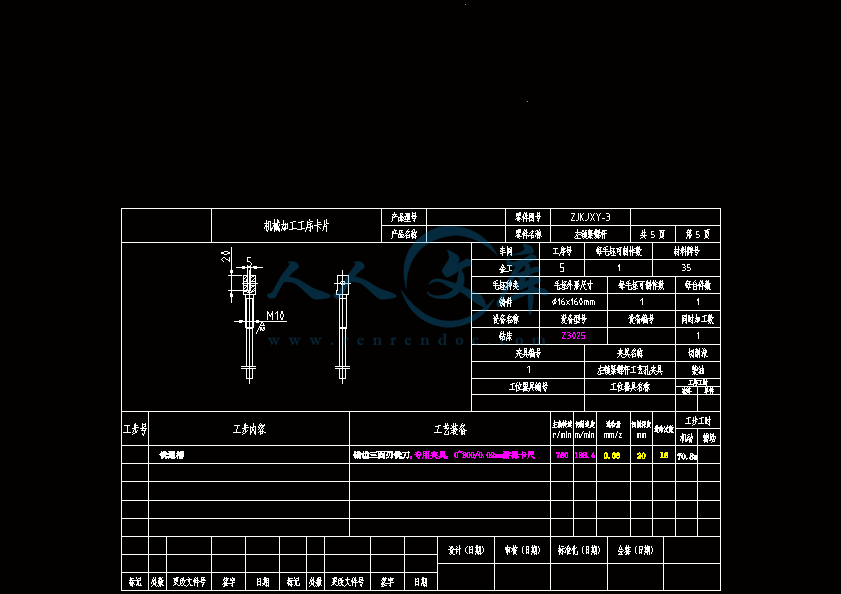Image resolution: width=841 pixels, height=594 pixels.
Task: Click the 设备名称 header cell
Action: [506, 319]
